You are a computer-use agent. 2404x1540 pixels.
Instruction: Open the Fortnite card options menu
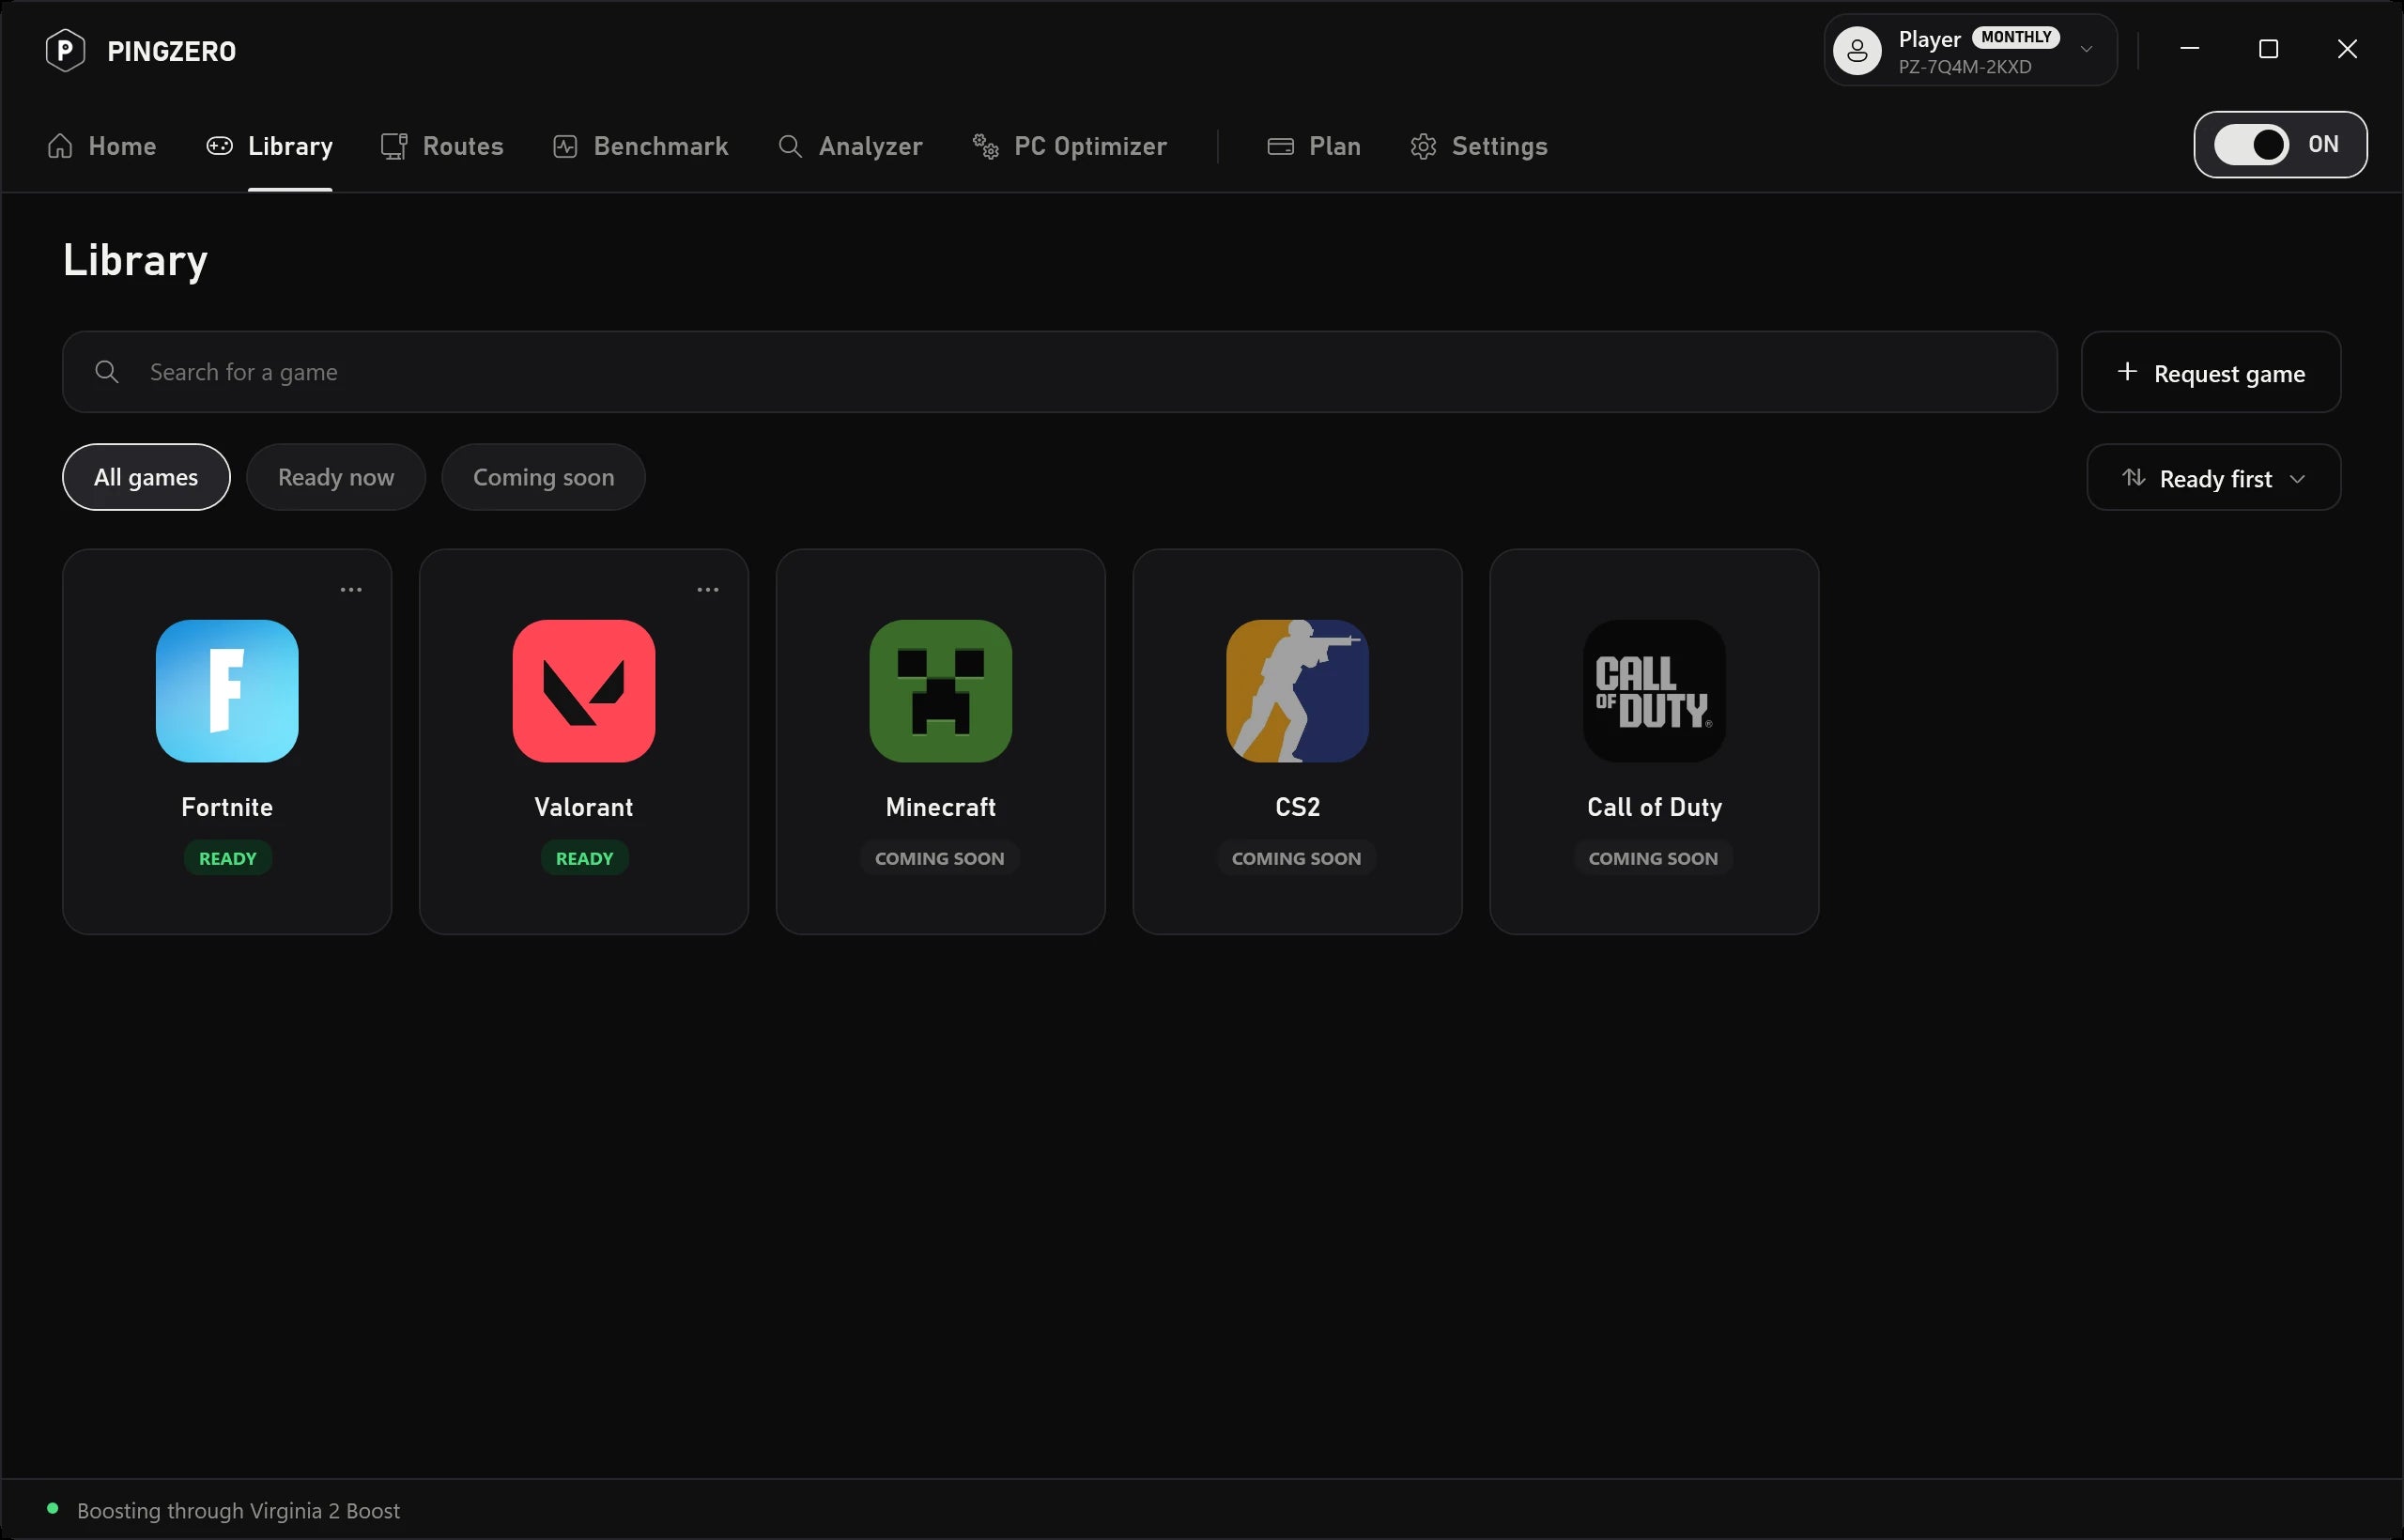click(351, 590)
